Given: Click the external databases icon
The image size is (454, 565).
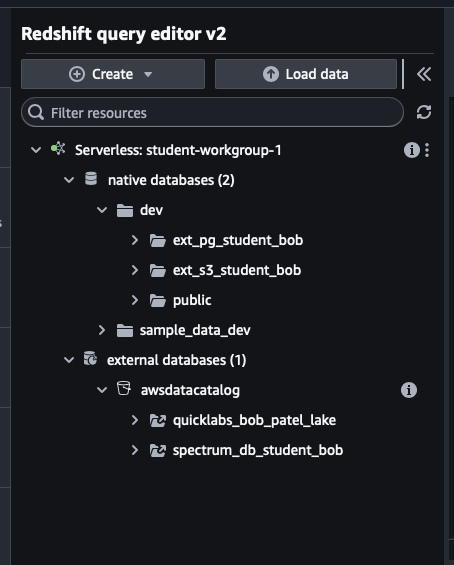Looking at the screenshot, I should point(90,359).
